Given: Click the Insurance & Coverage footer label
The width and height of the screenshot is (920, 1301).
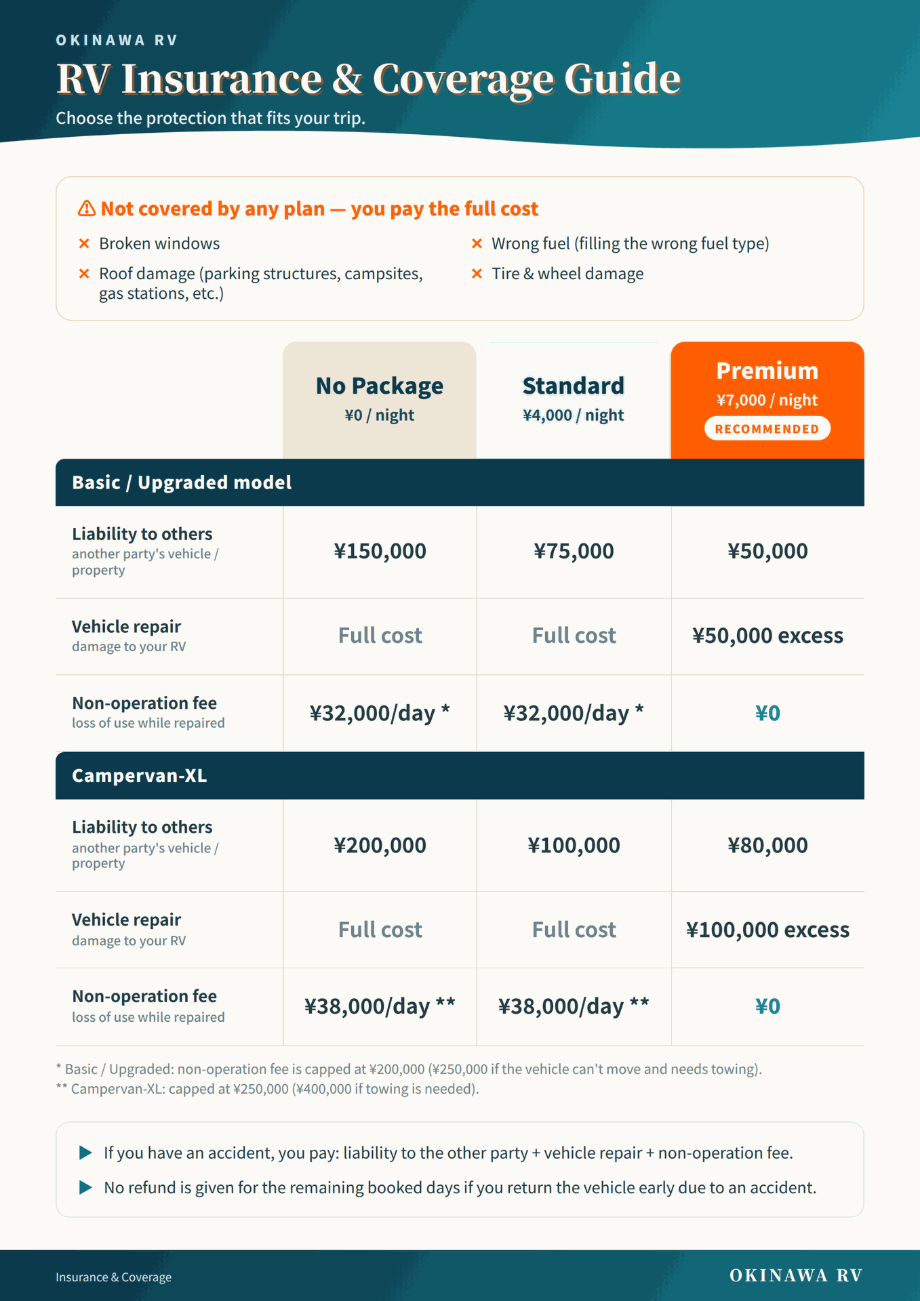Looking at the screenshot, I should 113,1277.
